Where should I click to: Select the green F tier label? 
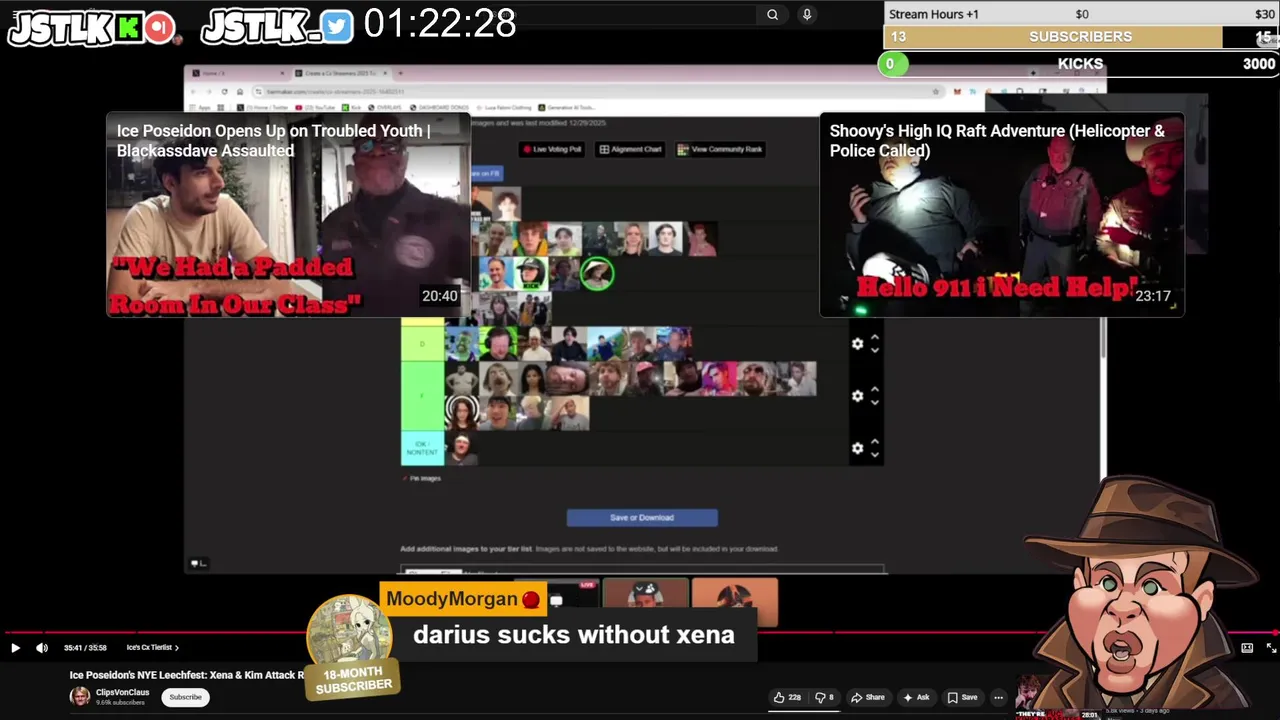coord(422,396)
